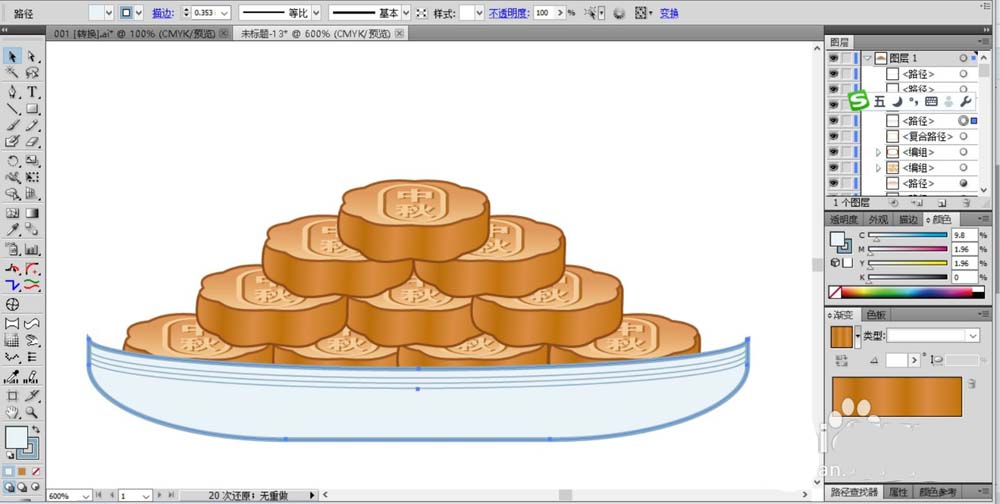The height and width of the screenshot is (504, 1000).
Task: Click the delete gradient stop trash icon
Action: (x=971, y=383)
